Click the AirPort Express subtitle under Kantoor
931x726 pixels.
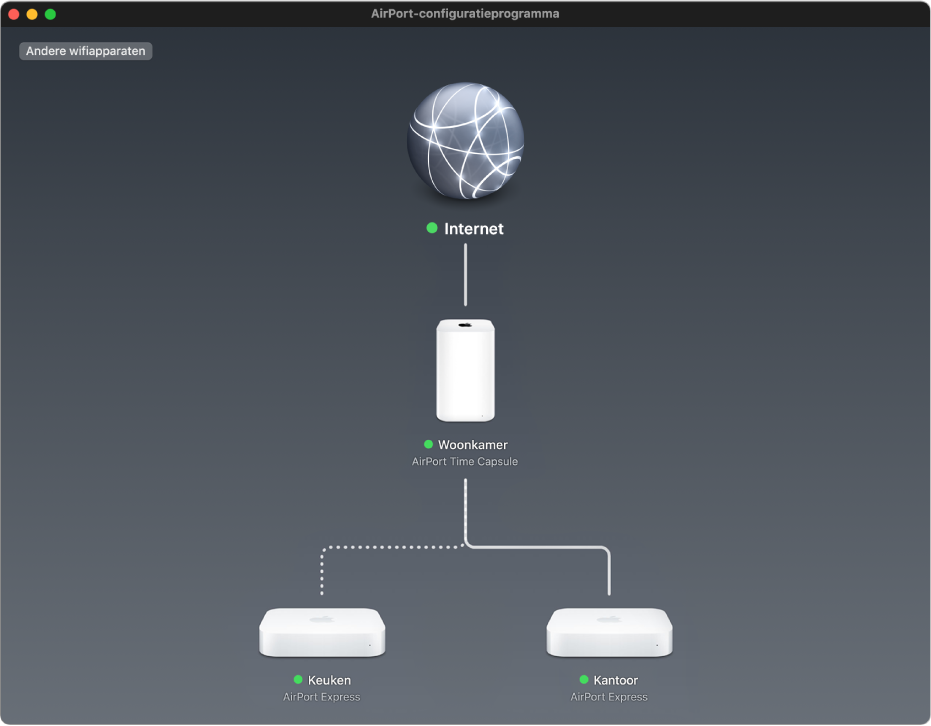point(608,697)
